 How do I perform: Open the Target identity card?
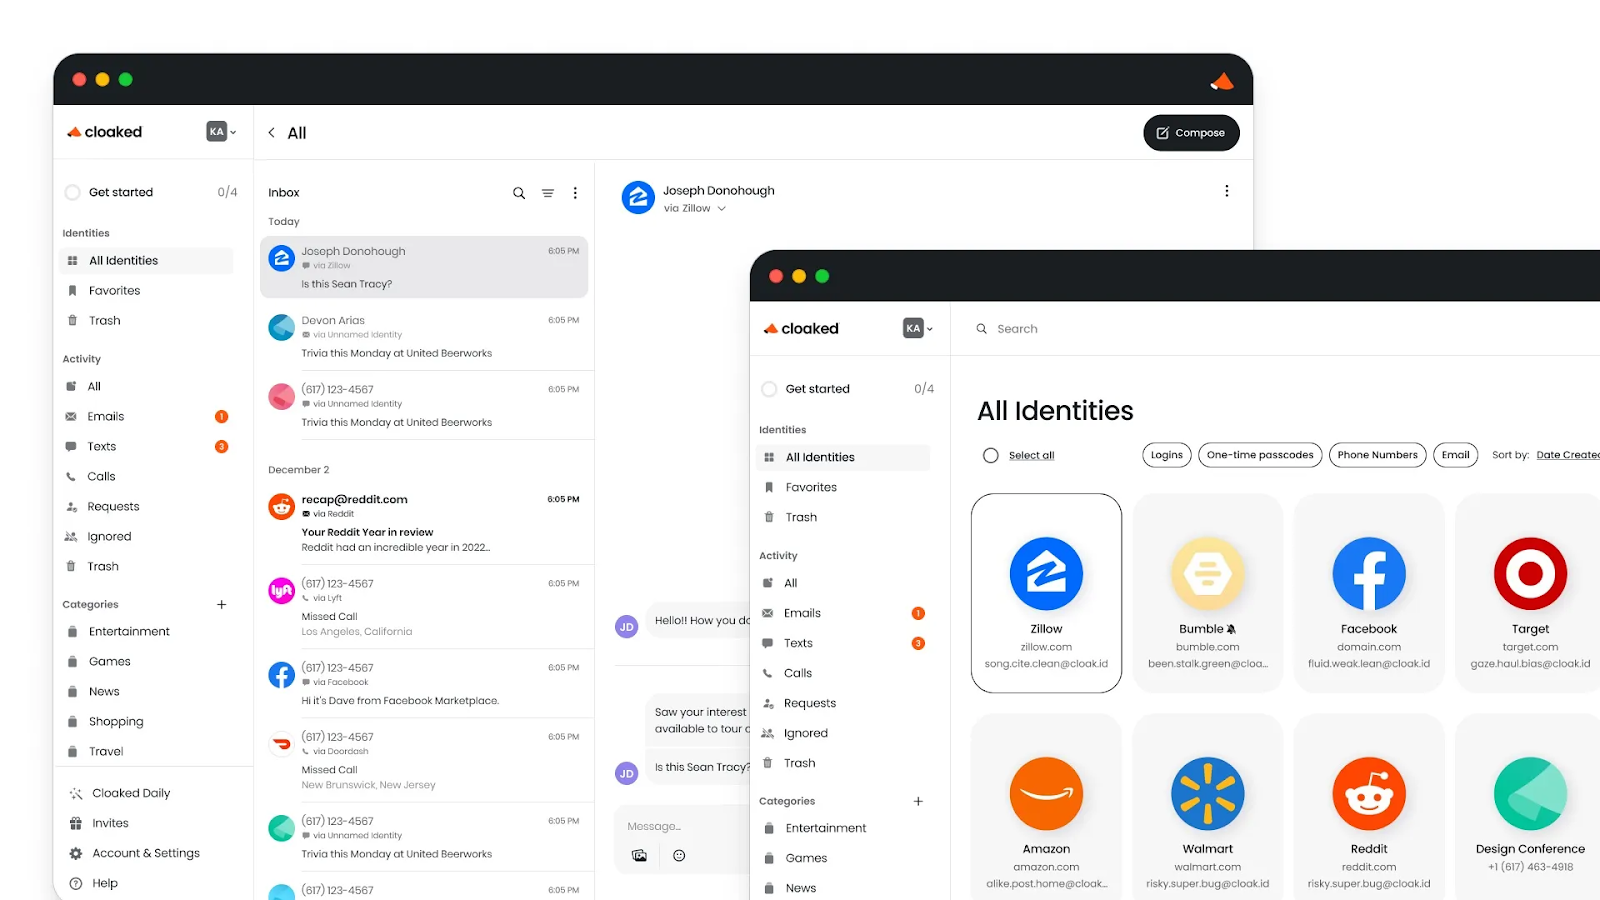click(1530, 593)
